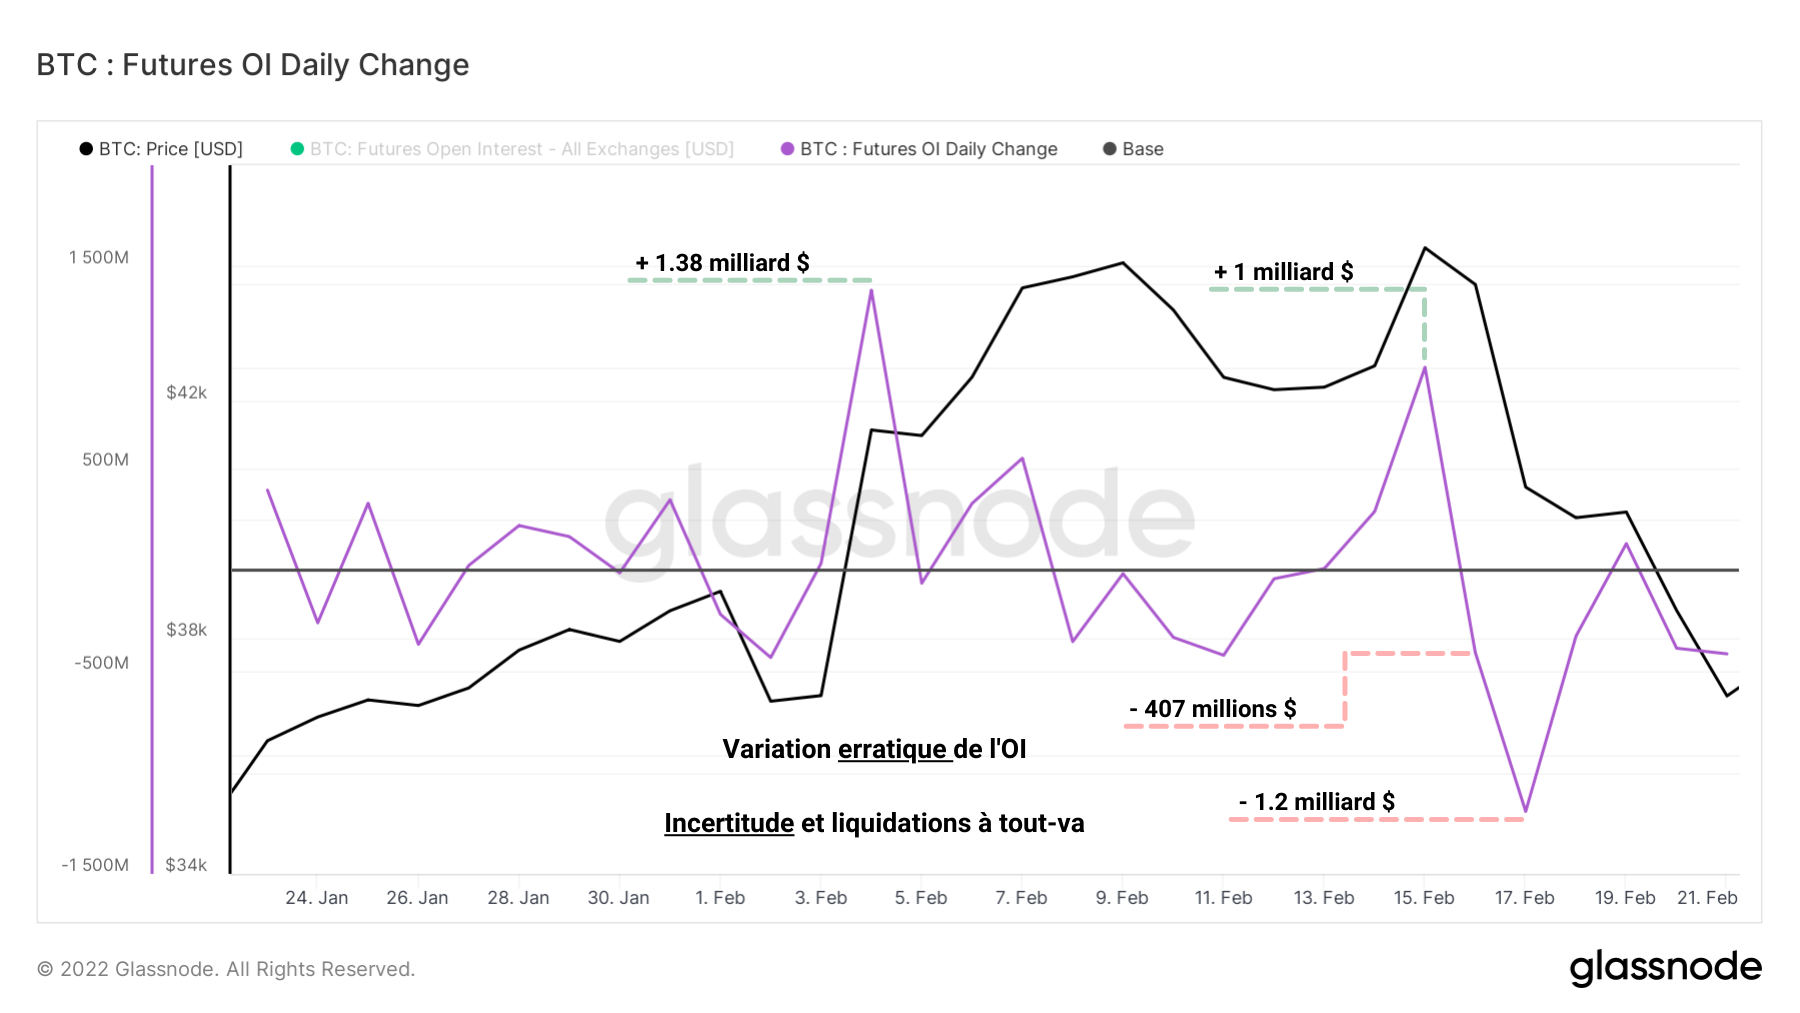Click the purple Futures OI Daily Change dot

tap(788, 149)
